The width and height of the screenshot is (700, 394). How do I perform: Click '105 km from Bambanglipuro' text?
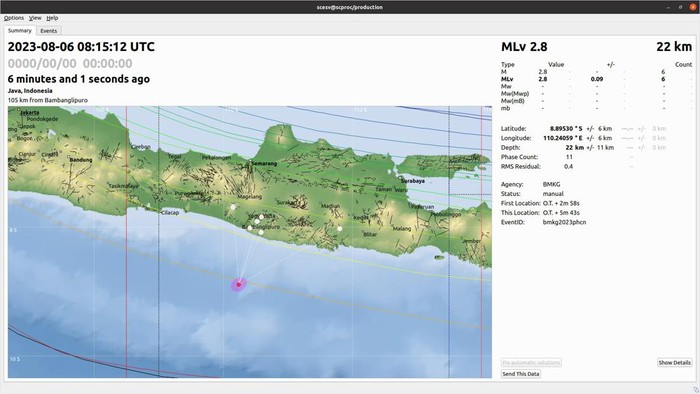click(48, 100)
